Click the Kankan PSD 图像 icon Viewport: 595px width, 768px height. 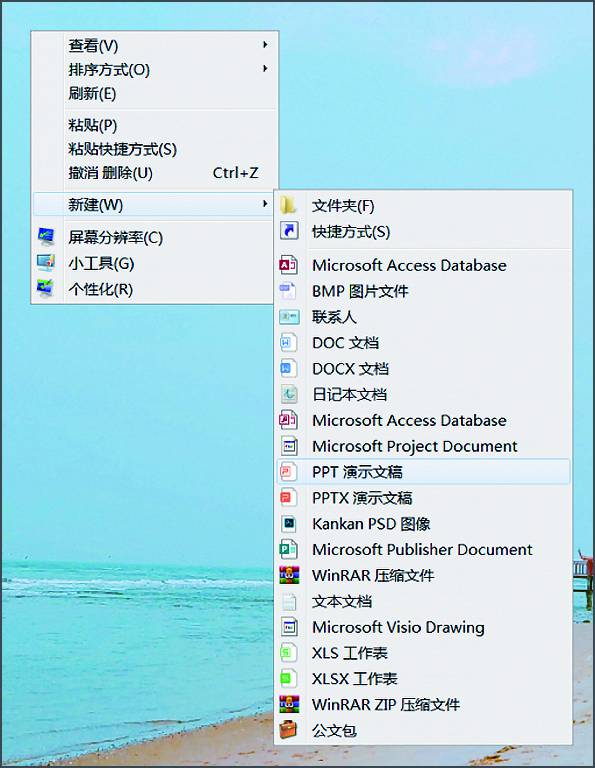point(288,523)
